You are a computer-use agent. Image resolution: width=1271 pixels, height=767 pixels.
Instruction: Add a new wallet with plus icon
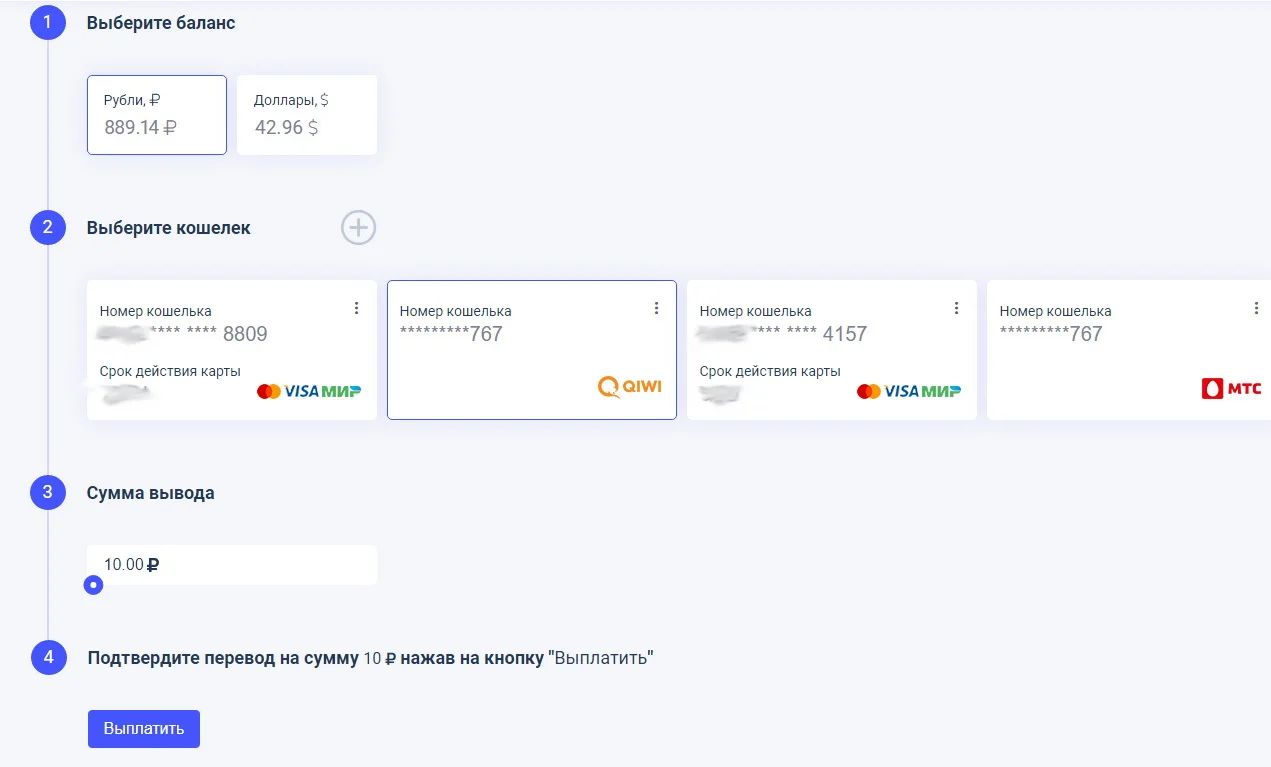[x=358, y=228]
